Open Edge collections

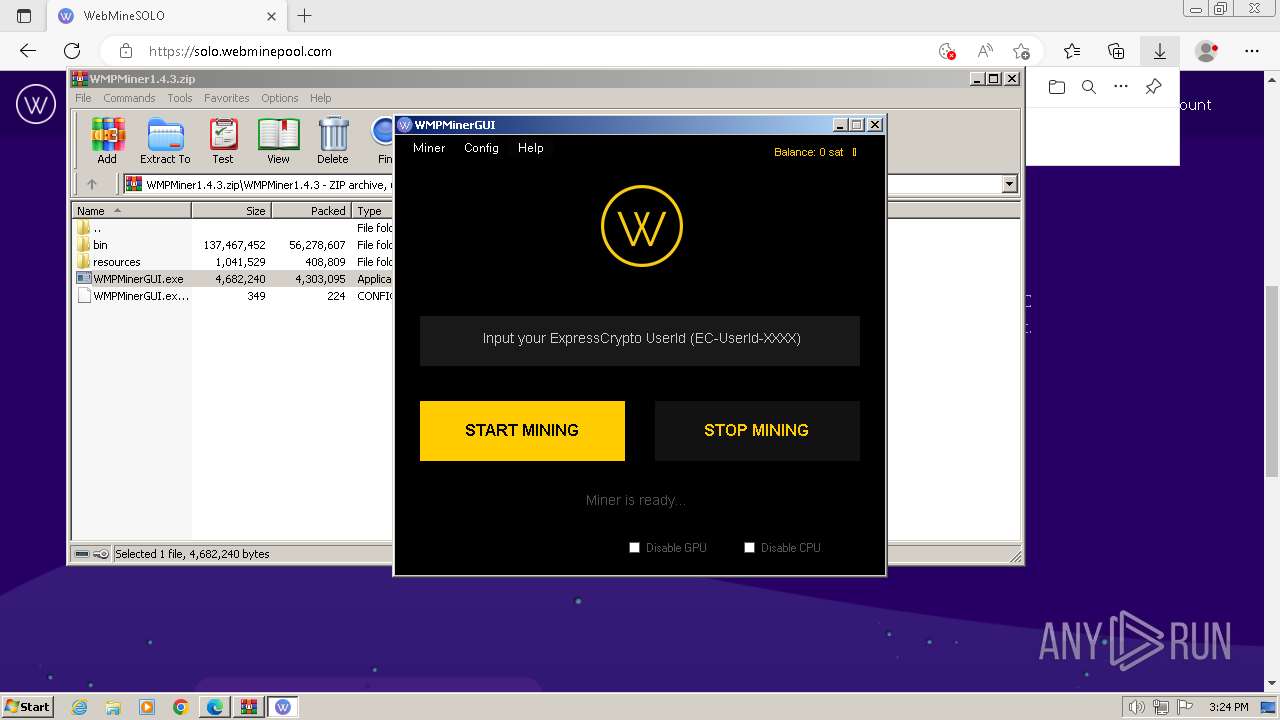(1116, 51)
